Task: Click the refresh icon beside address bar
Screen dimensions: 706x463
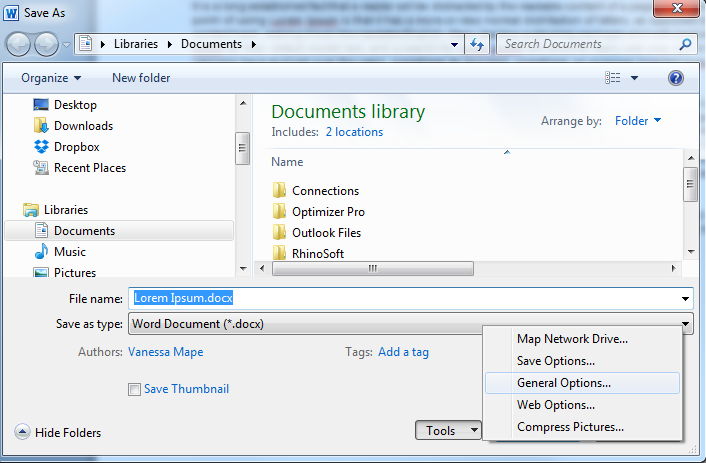Action: [477, 44]
